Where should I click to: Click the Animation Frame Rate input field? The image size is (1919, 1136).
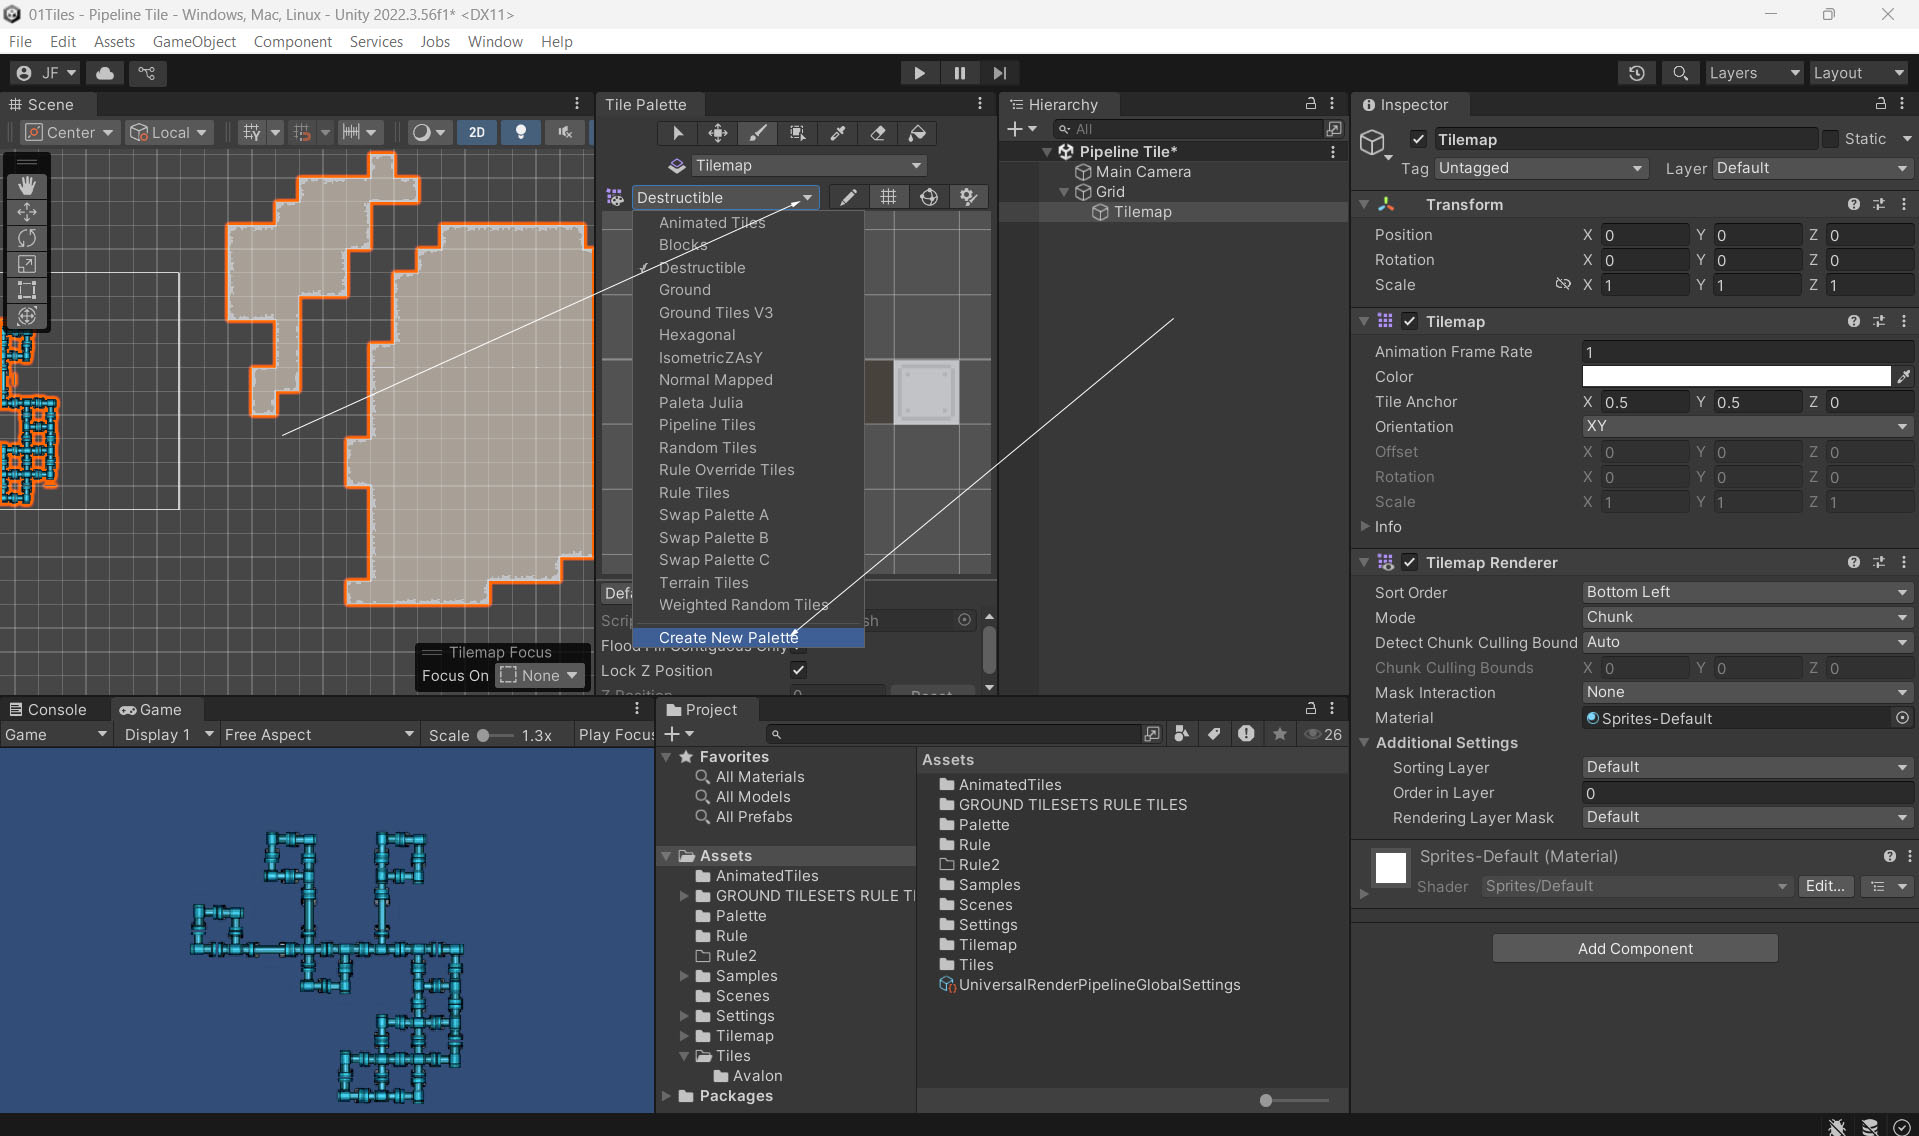pyautogui.click(x=1745, y=352)
